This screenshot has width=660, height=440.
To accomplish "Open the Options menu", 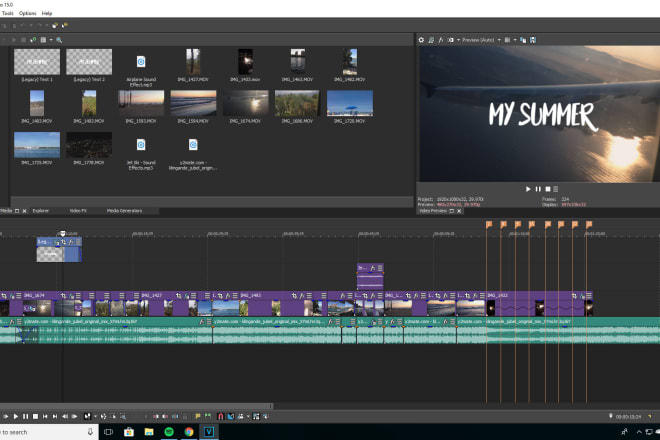I will 27,13.
